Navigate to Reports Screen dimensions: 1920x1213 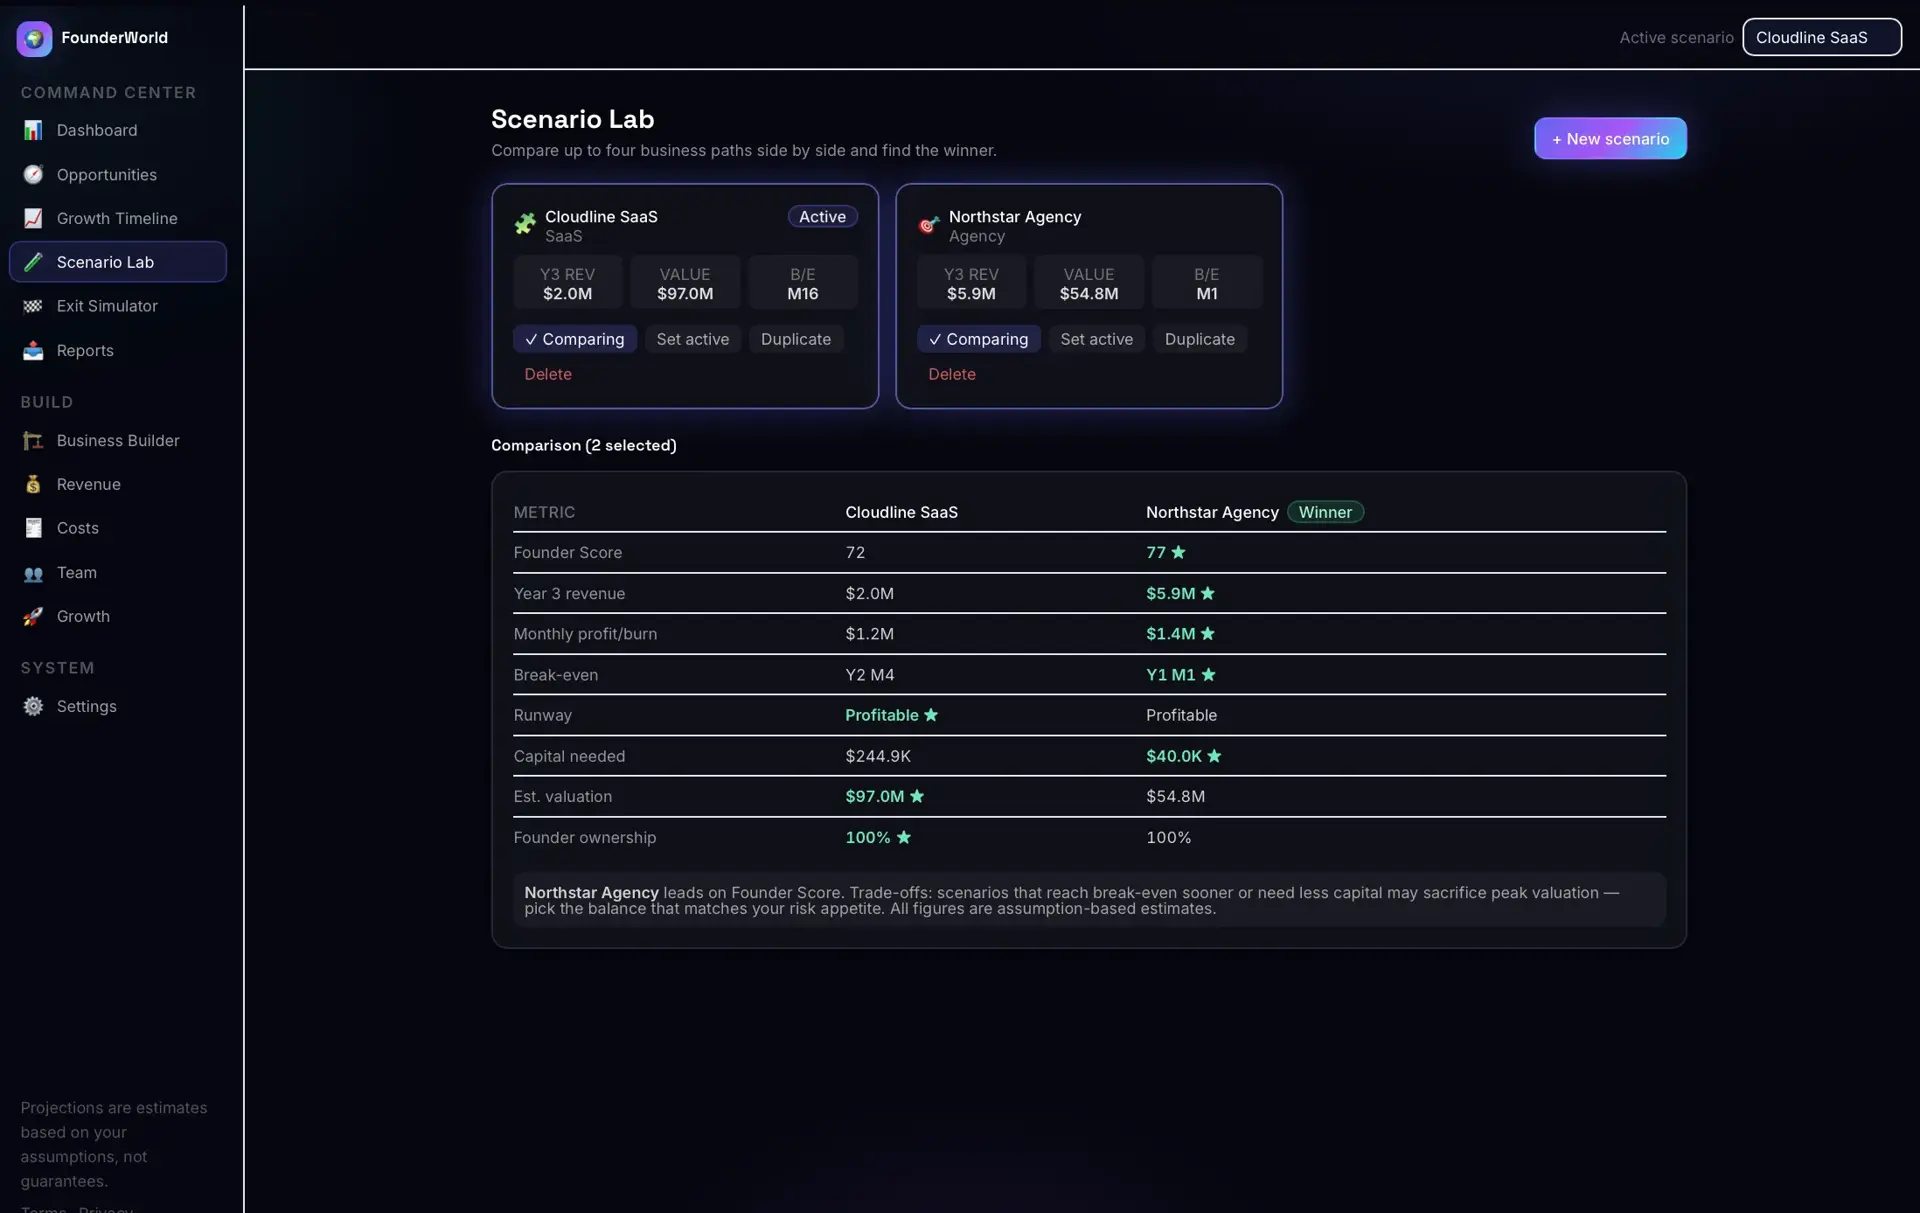118,350
